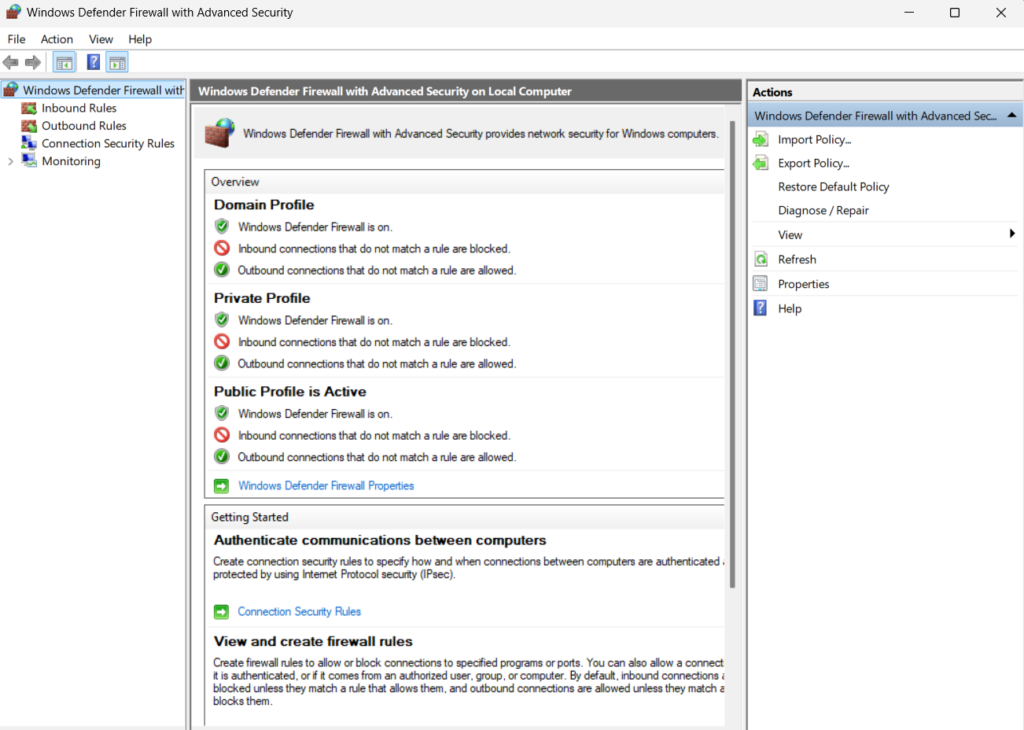Open the Action menu
The image size is (1024, 730).
[57, 39]
